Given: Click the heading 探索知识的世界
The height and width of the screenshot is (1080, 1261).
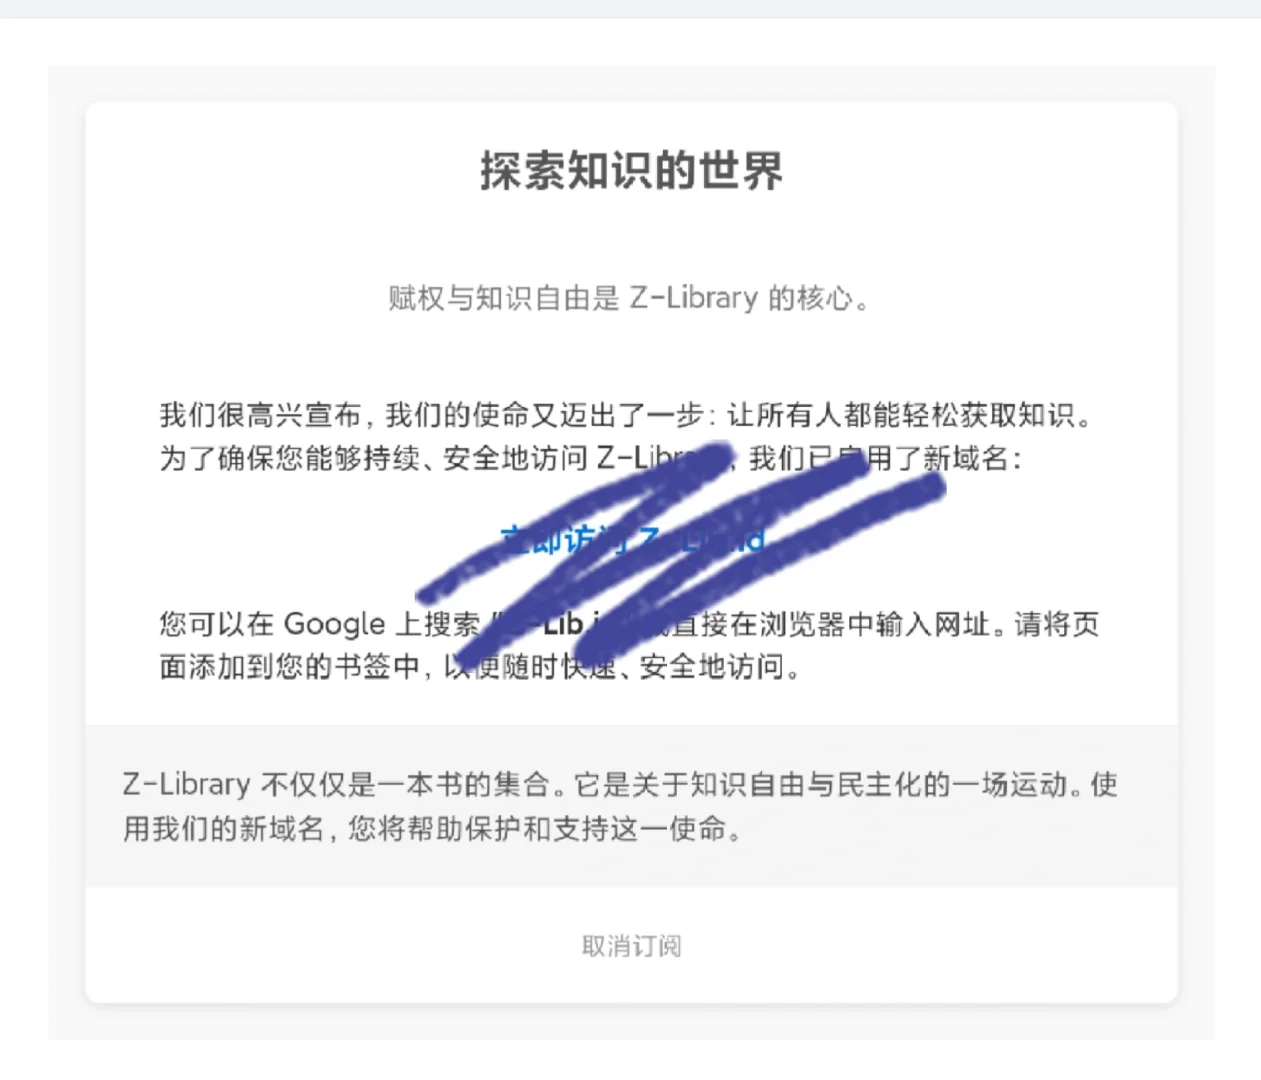Looking at the screenshot, I should [631, 171].
